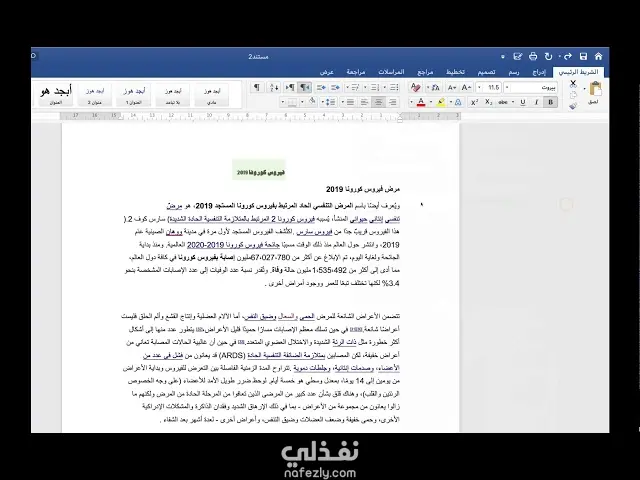Open the customize quick access toolbar arrow

pos(503,57)
